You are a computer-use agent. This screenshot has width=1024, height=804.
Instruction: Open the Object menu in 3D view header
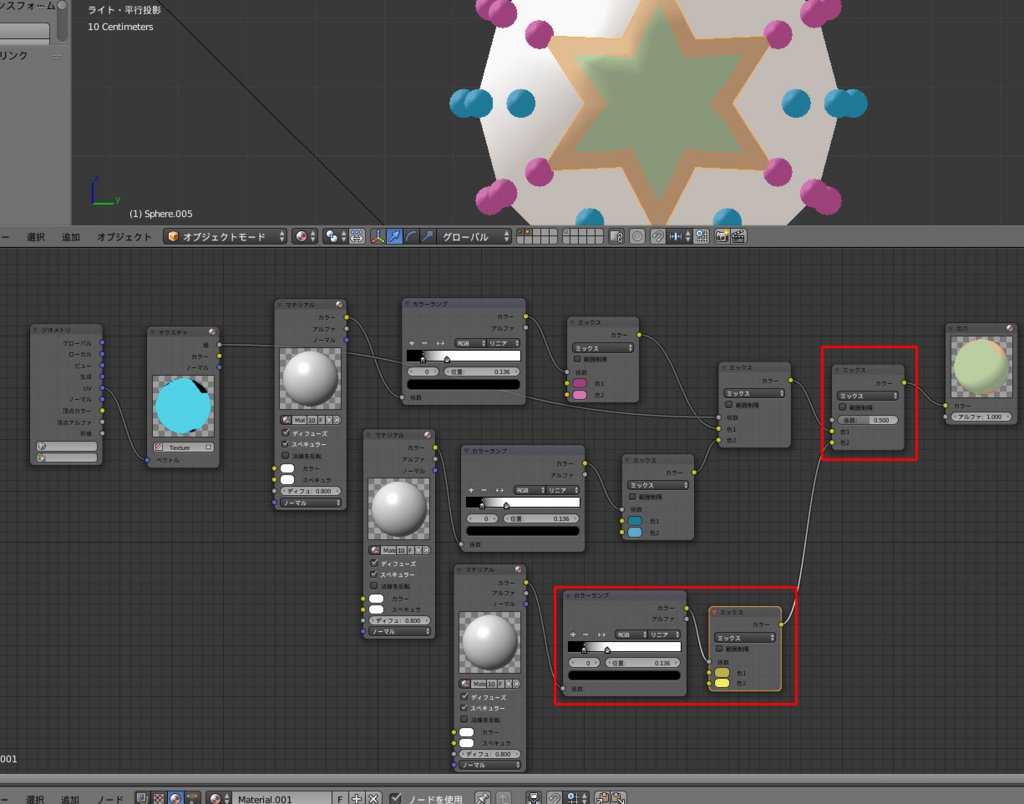pos(124,236)
